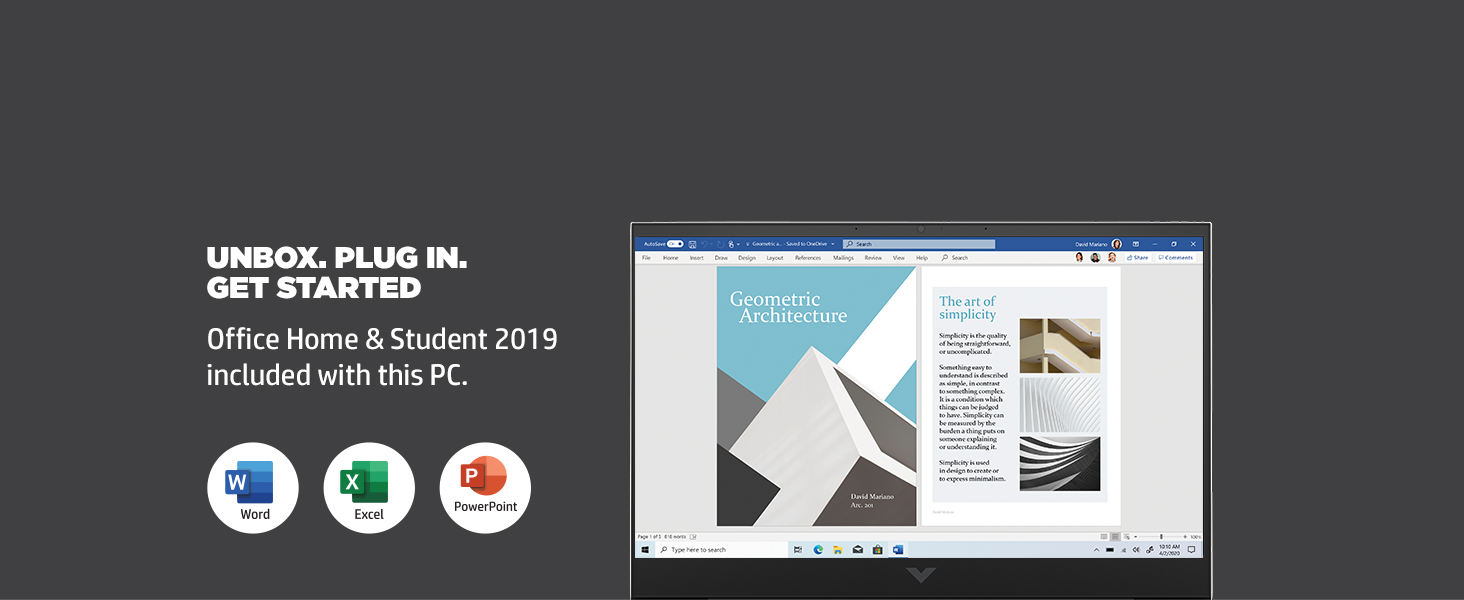Select the Print Layout view icon
Screen dimensions: 1464x600
tap(1115, 537)
